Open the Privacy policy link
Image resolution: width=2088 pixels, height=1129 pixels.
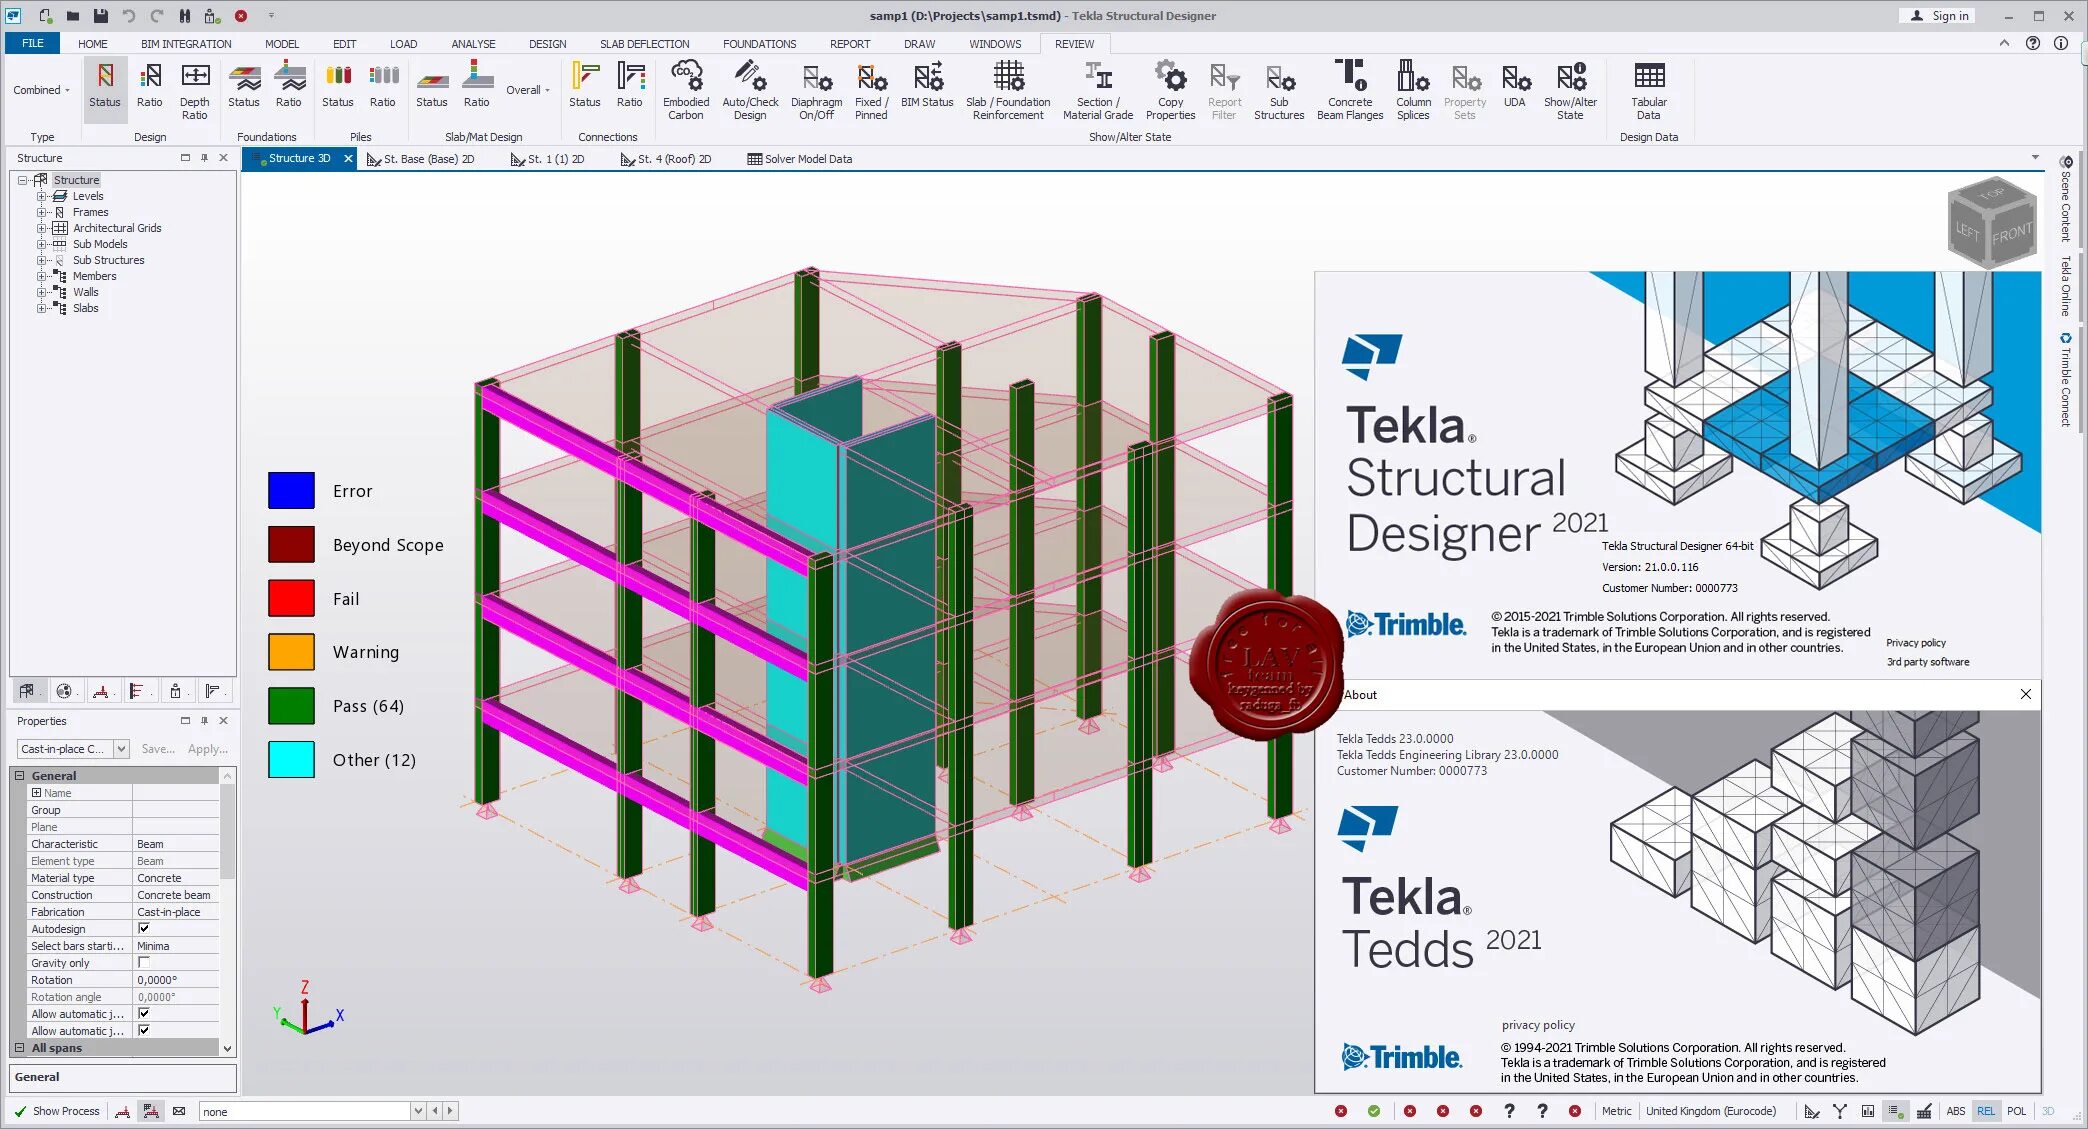coord(1915,643)
